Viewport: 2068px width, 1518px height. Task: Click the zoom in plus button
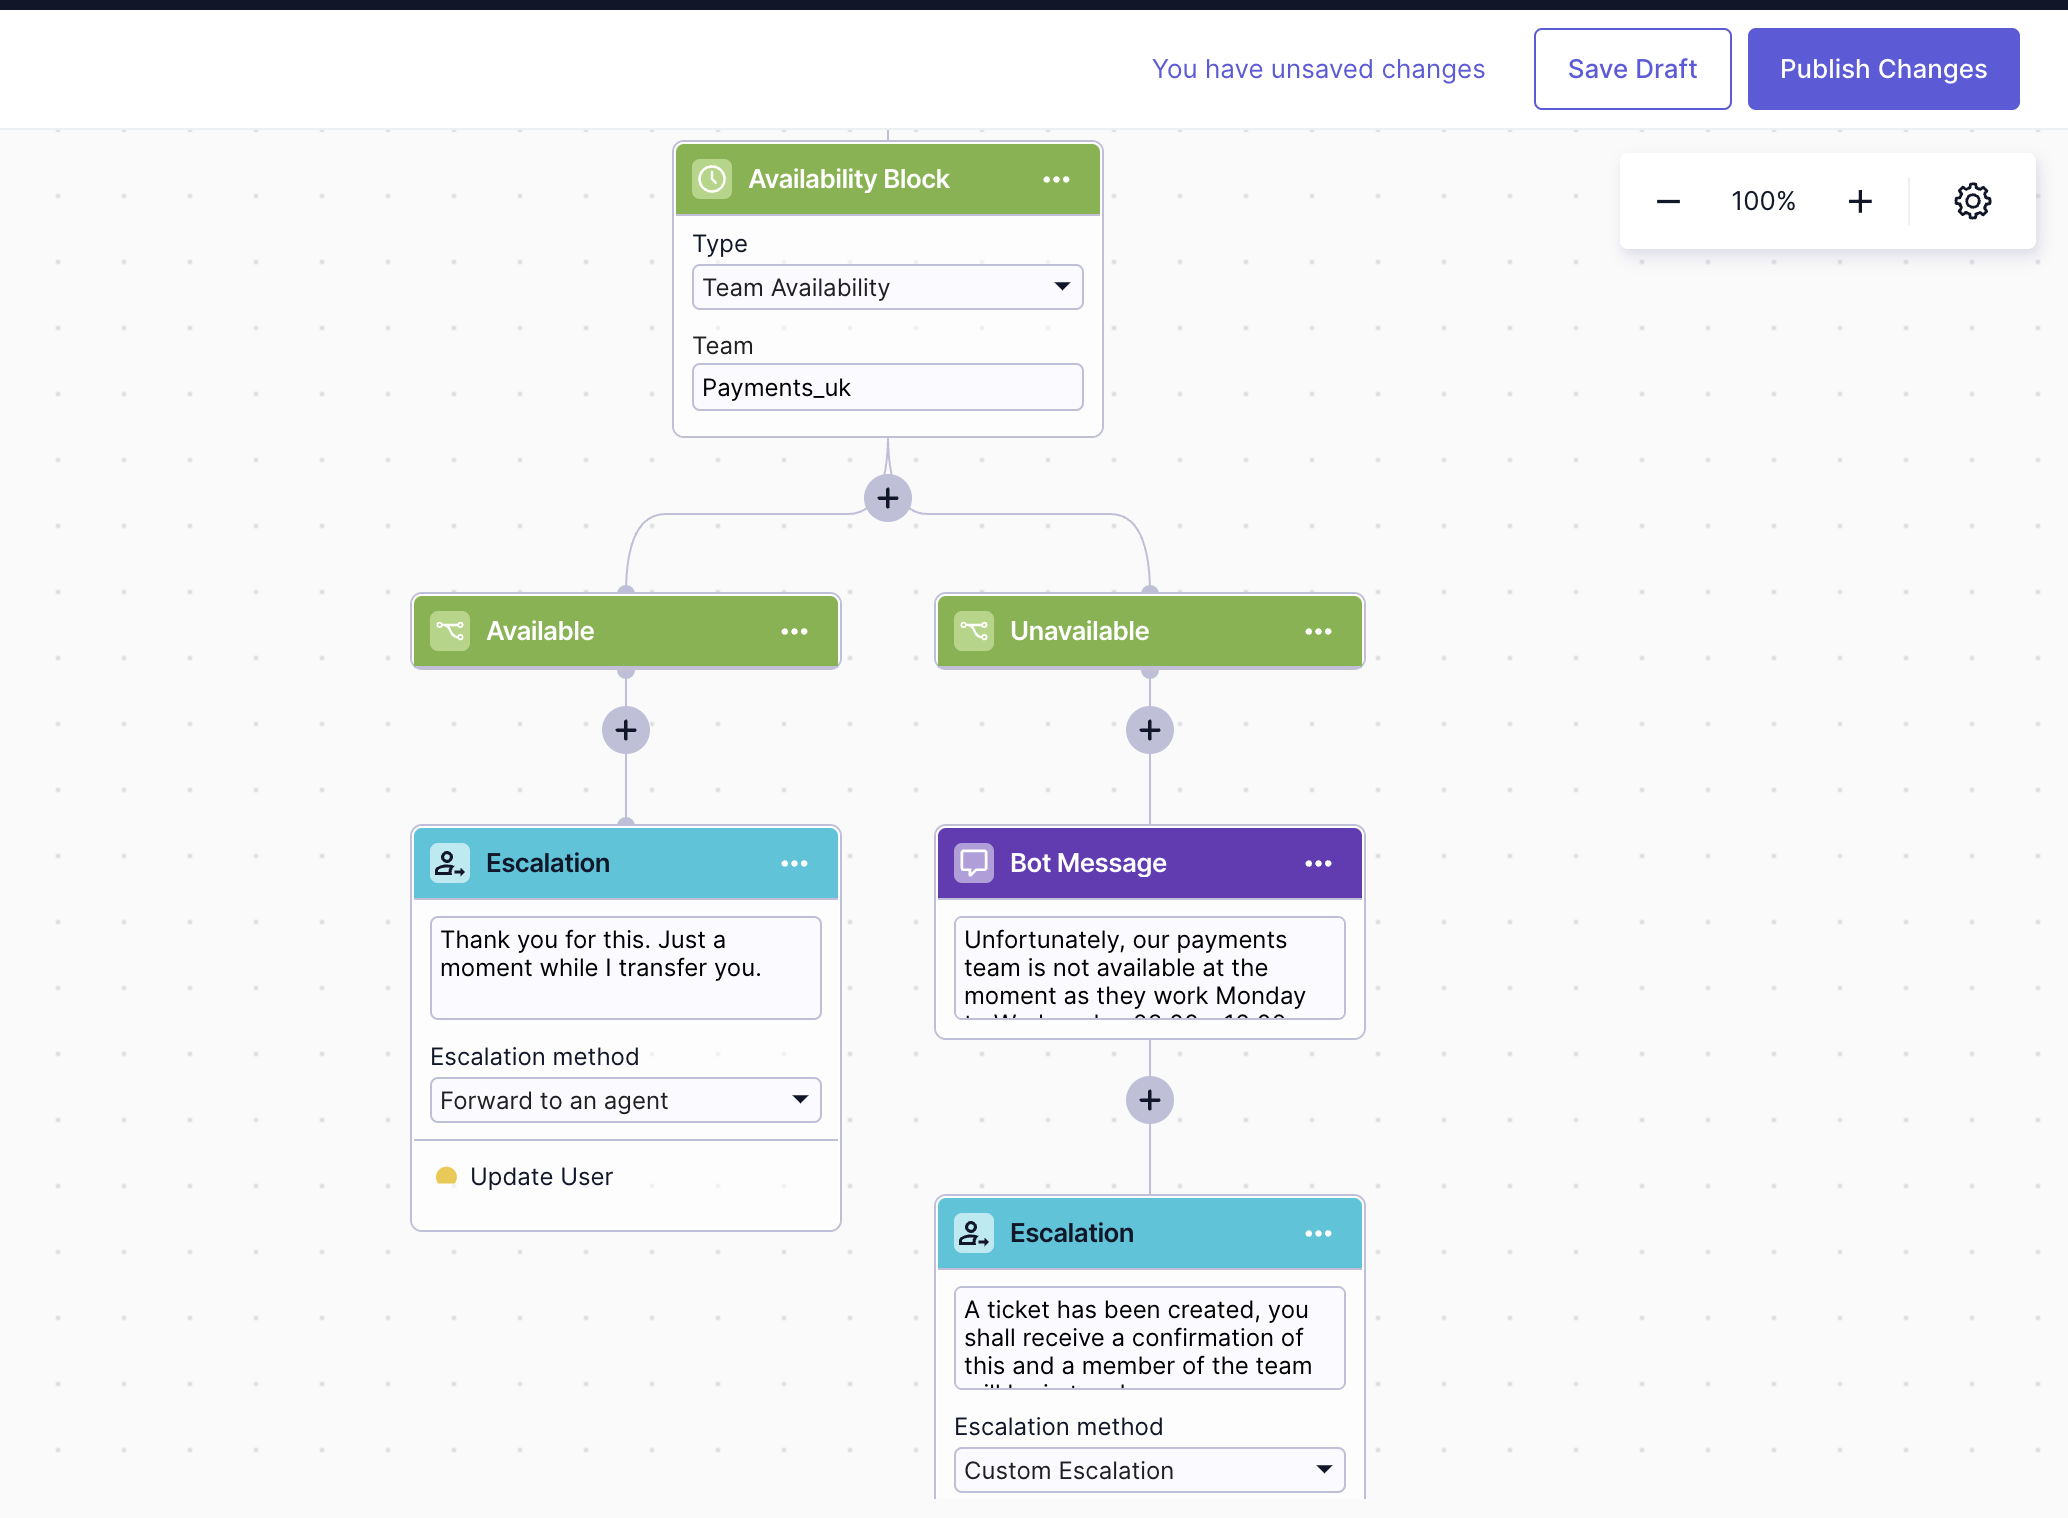point(1859,199)
